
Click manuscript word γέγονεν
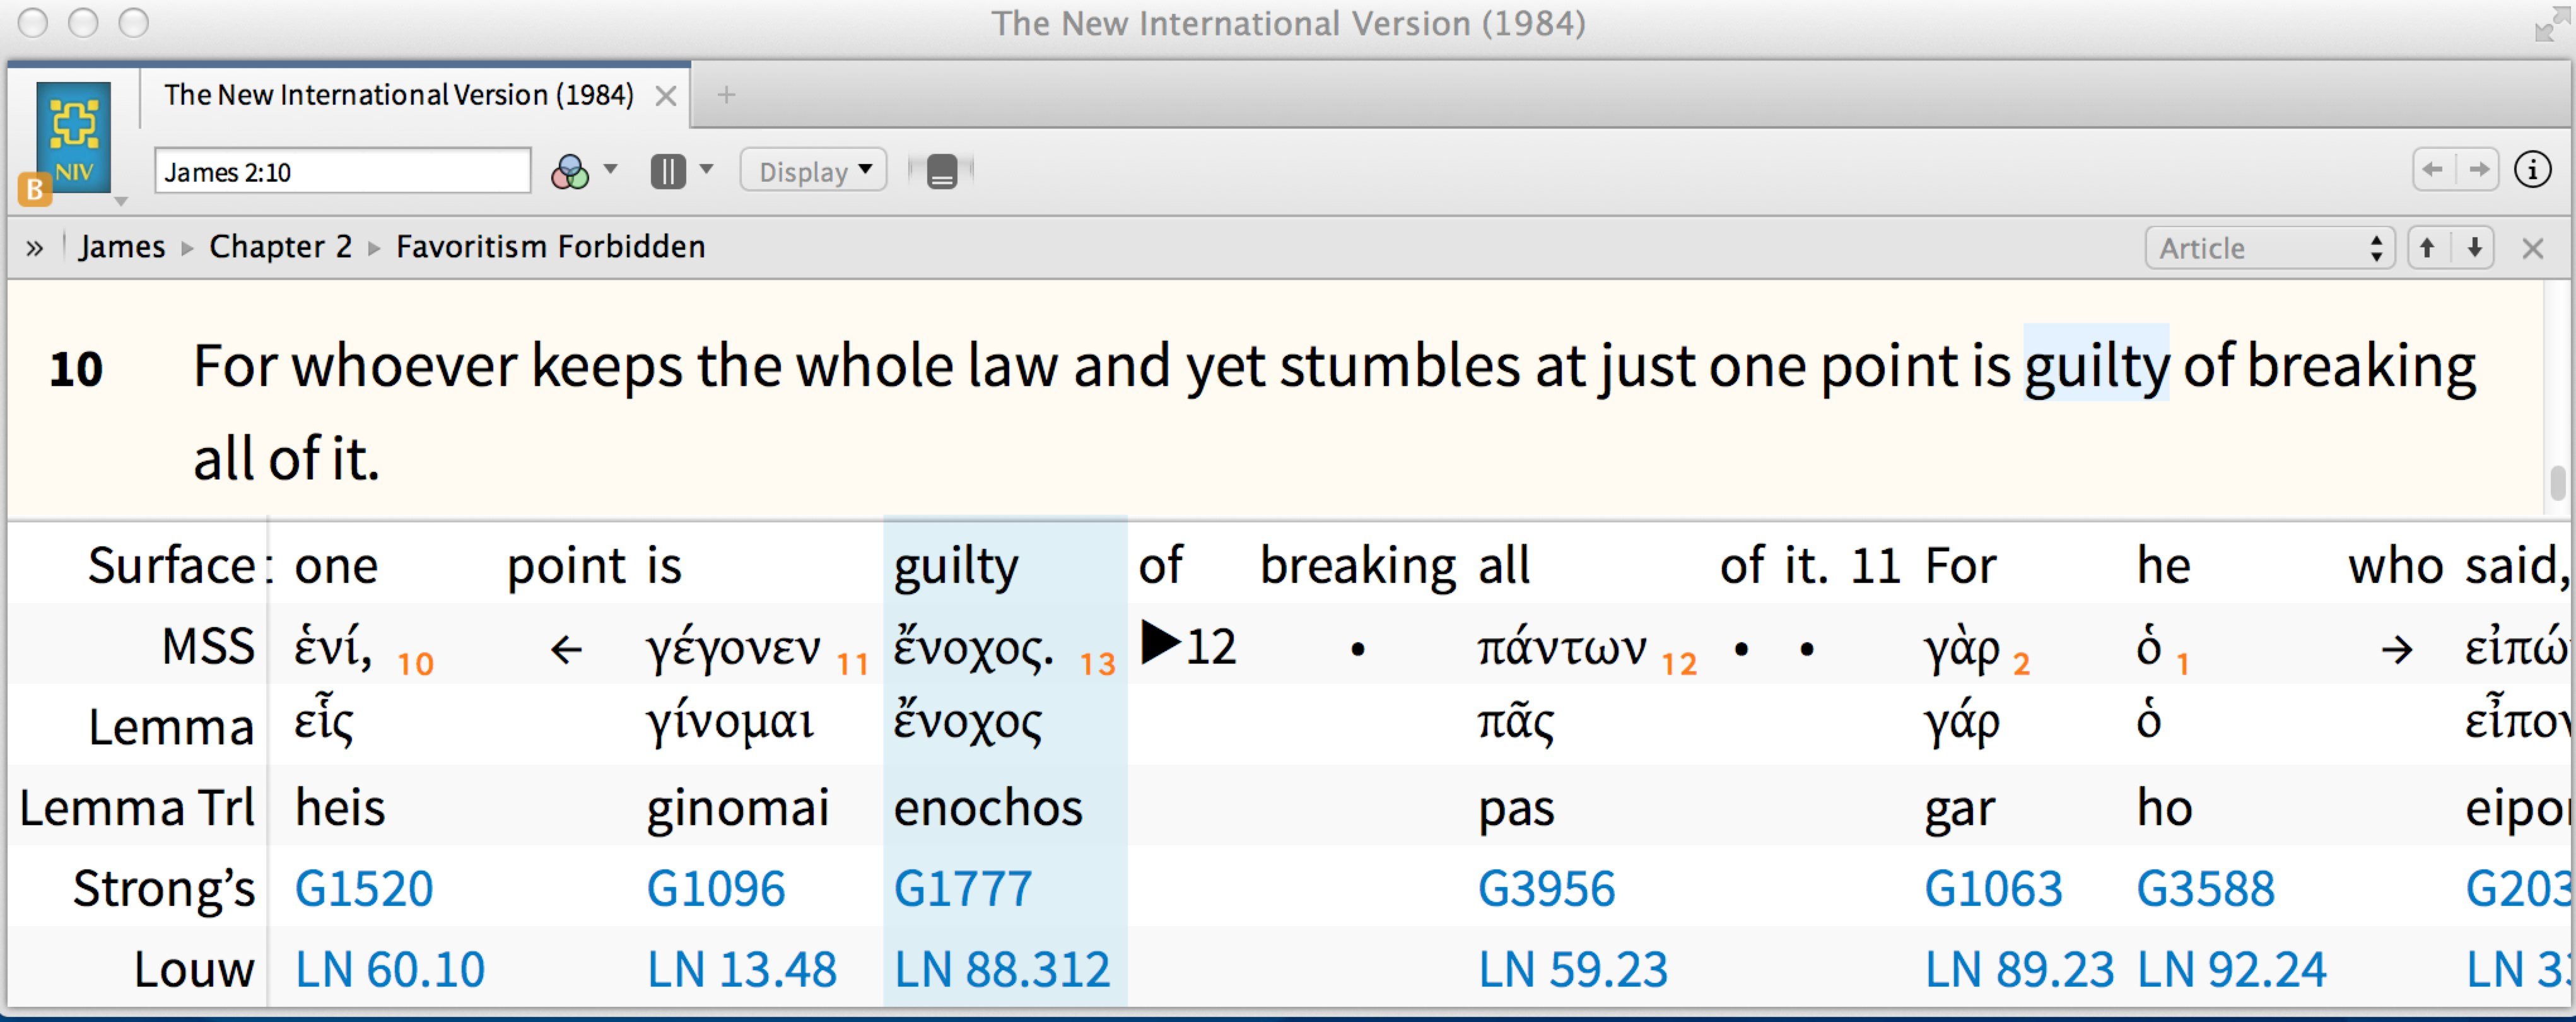(734, 649)
